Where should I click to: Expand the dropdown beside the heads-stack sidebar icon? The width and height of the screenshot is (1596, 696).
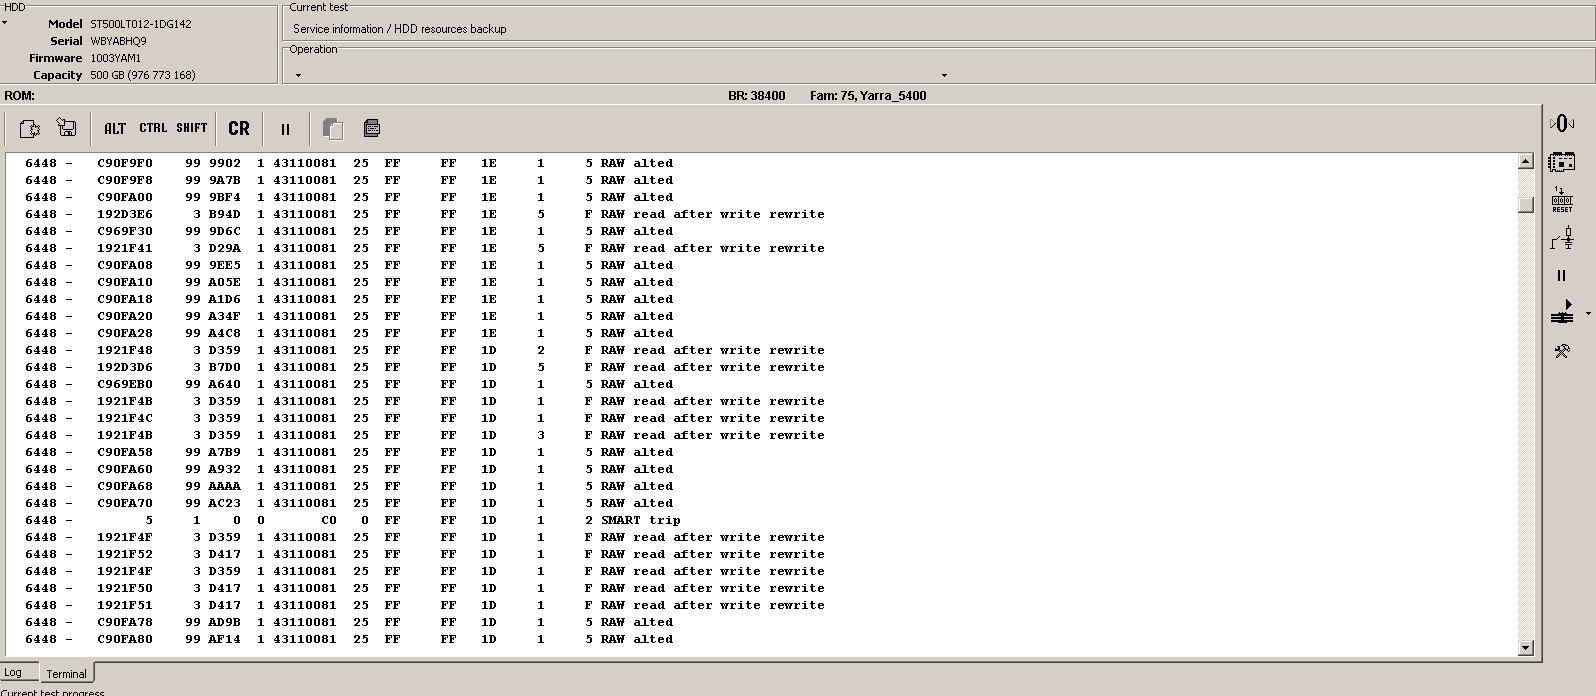point(1588,314)
